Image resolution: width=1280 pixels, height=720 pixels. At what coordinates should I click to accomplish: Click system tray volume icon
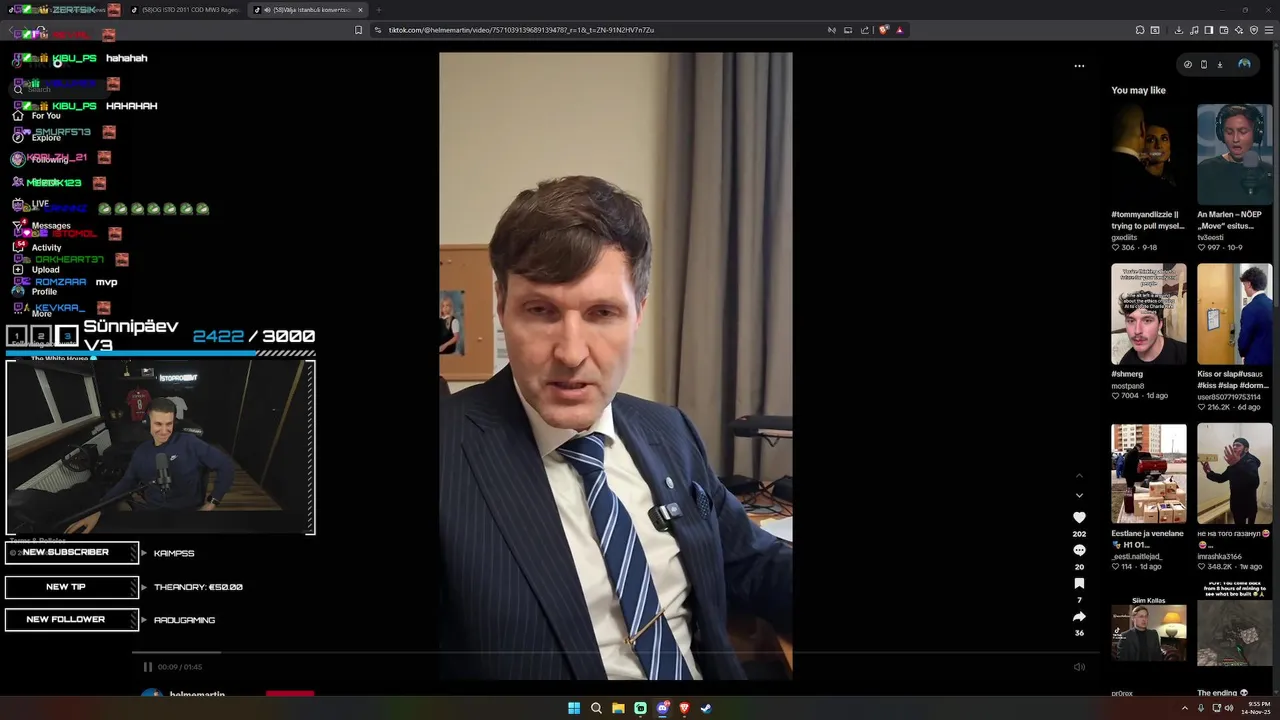click(1229, 708)
